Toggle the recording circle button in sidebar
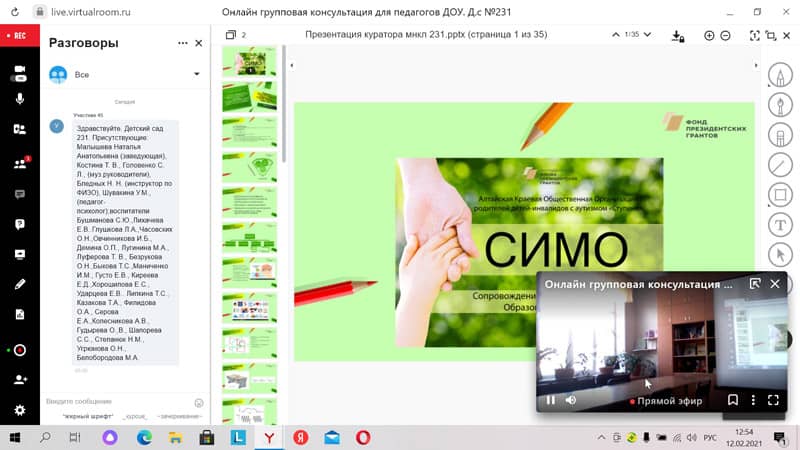800x450 pixels. coord(19,350)
